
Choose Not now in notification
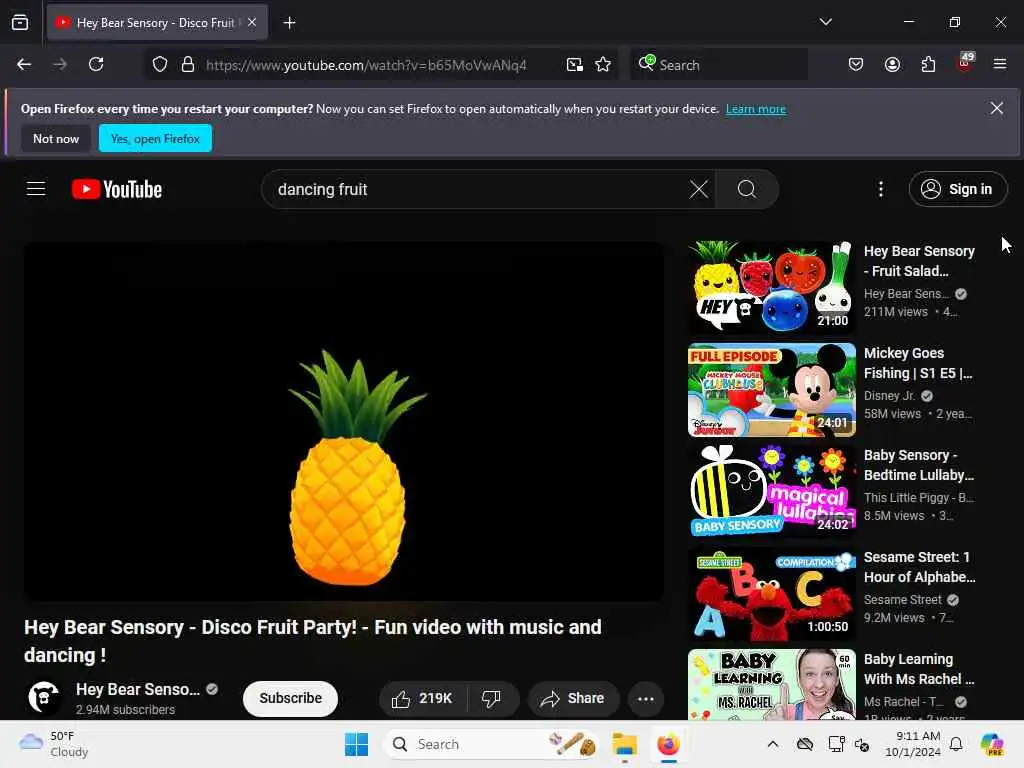(56, 138)
